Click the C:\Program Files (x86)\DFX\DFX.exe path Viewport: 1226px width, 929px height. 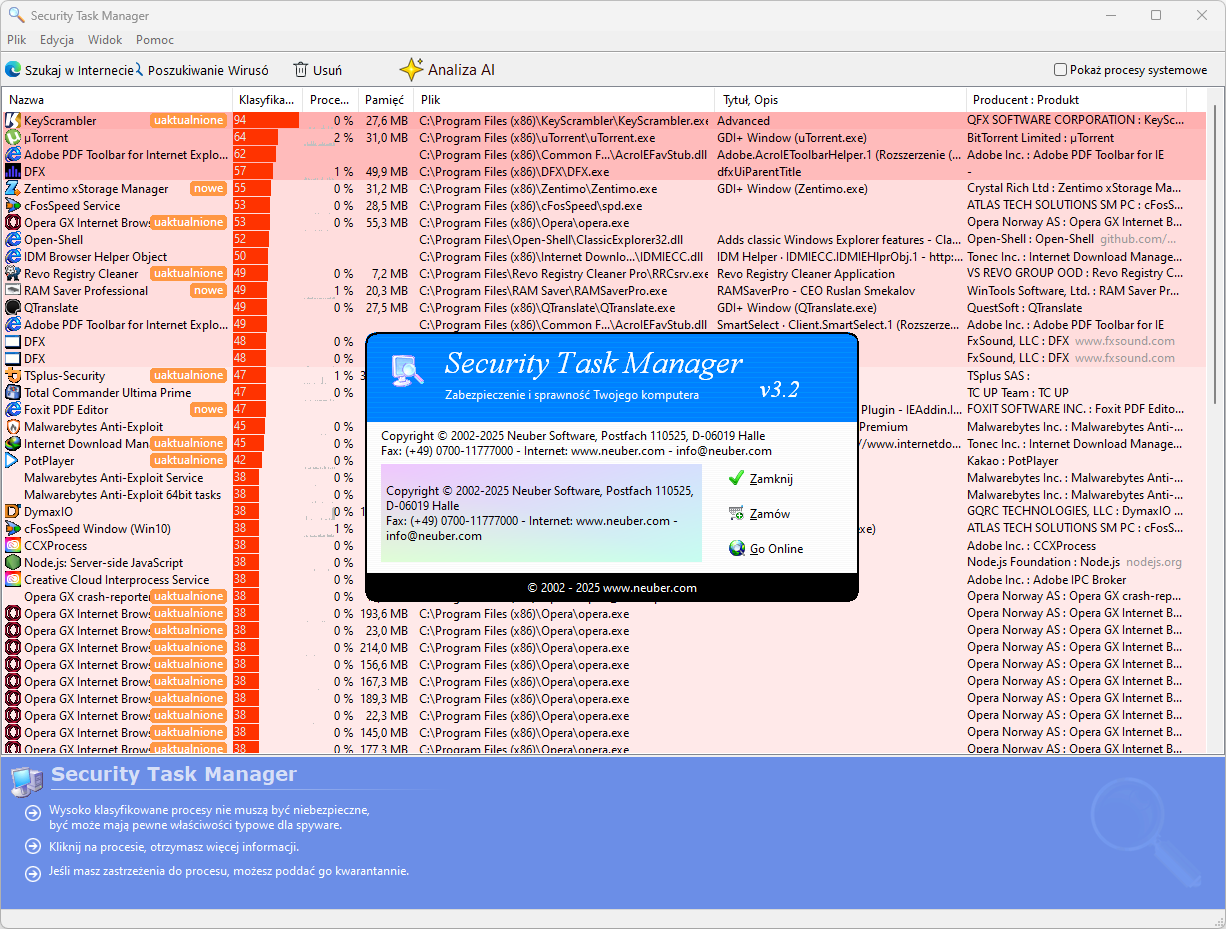pyautogui.click(x=513, y=172)
